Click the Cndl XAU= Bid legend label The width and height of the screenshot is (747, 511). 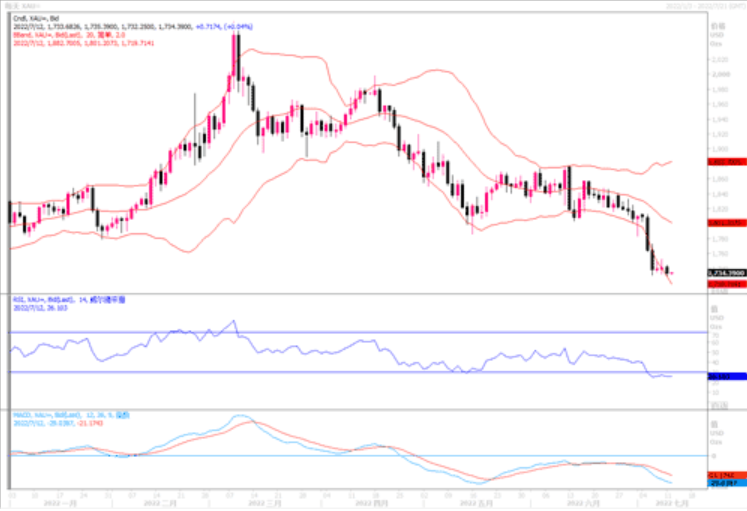[x=36, y=19]
